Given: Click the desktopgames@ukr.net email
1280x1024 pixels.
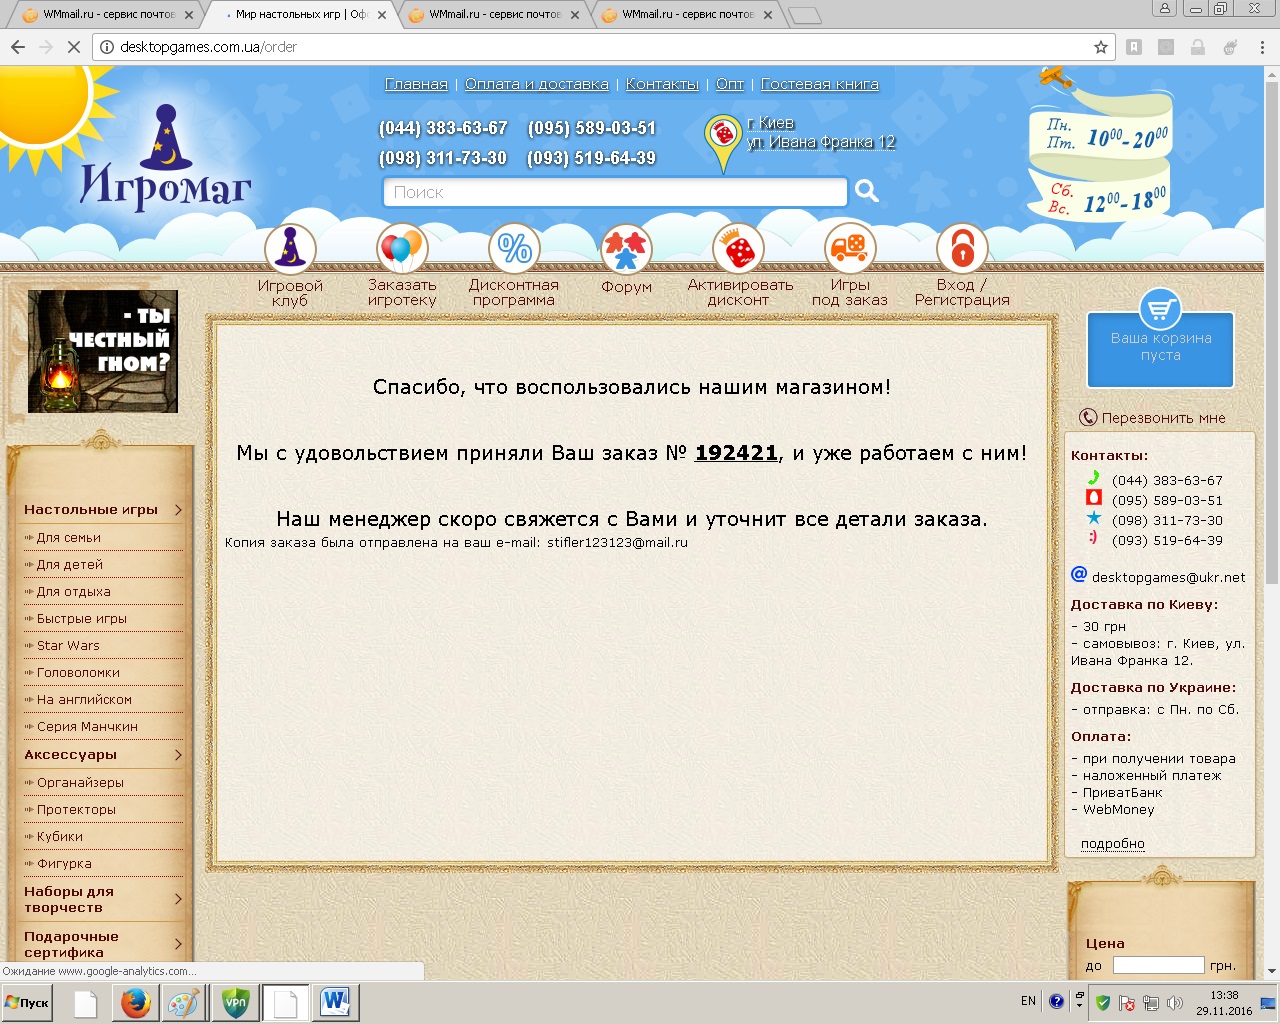Looking at the screenshot, I should click(1168, 577).
